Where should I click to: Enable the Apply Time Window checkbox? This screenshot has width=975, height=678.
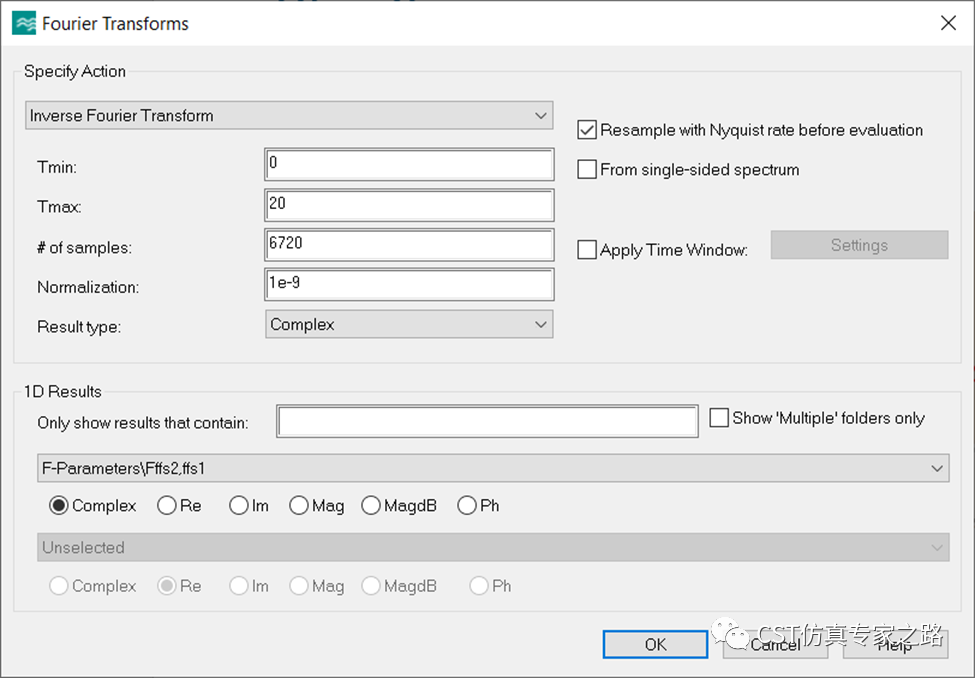click(x=587, y=250)
